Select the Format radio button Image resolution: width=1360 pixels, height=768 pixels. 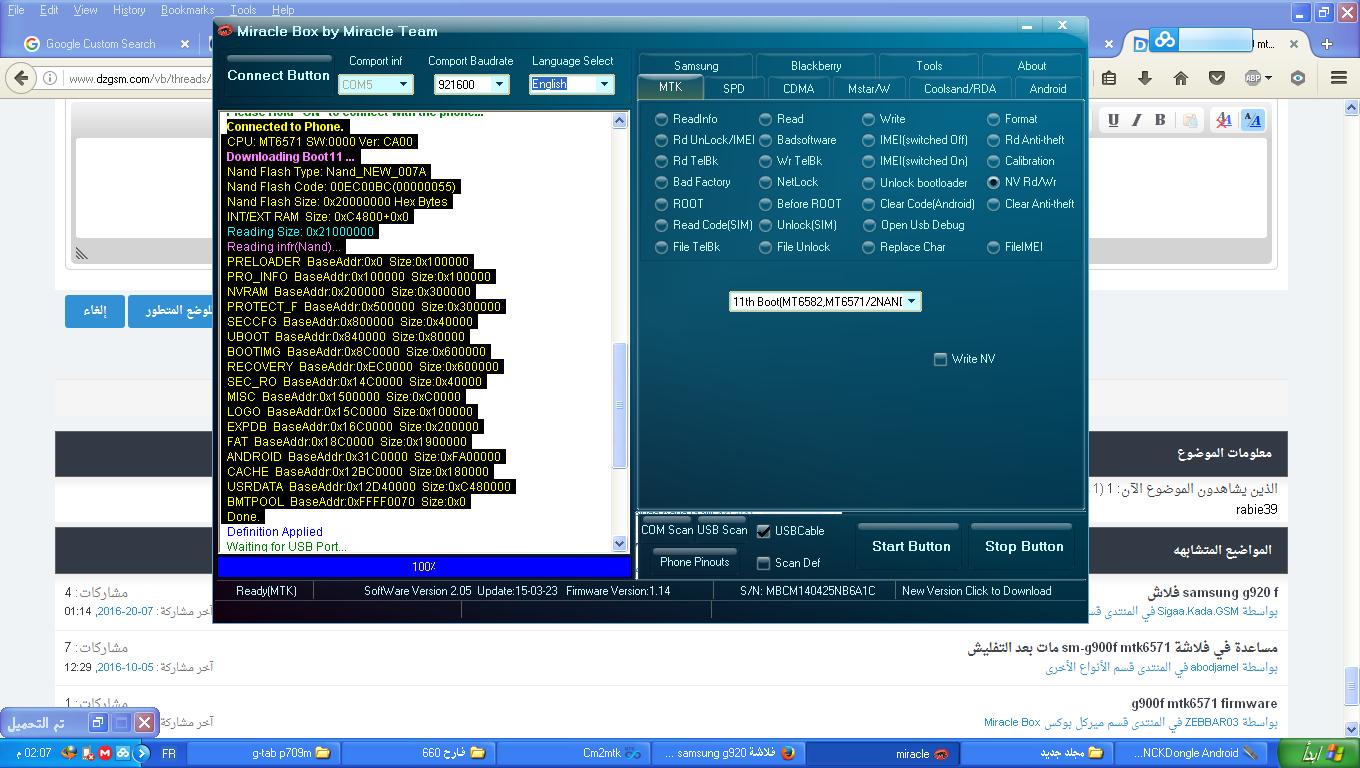pyautogui.click(x=993, y=119)
